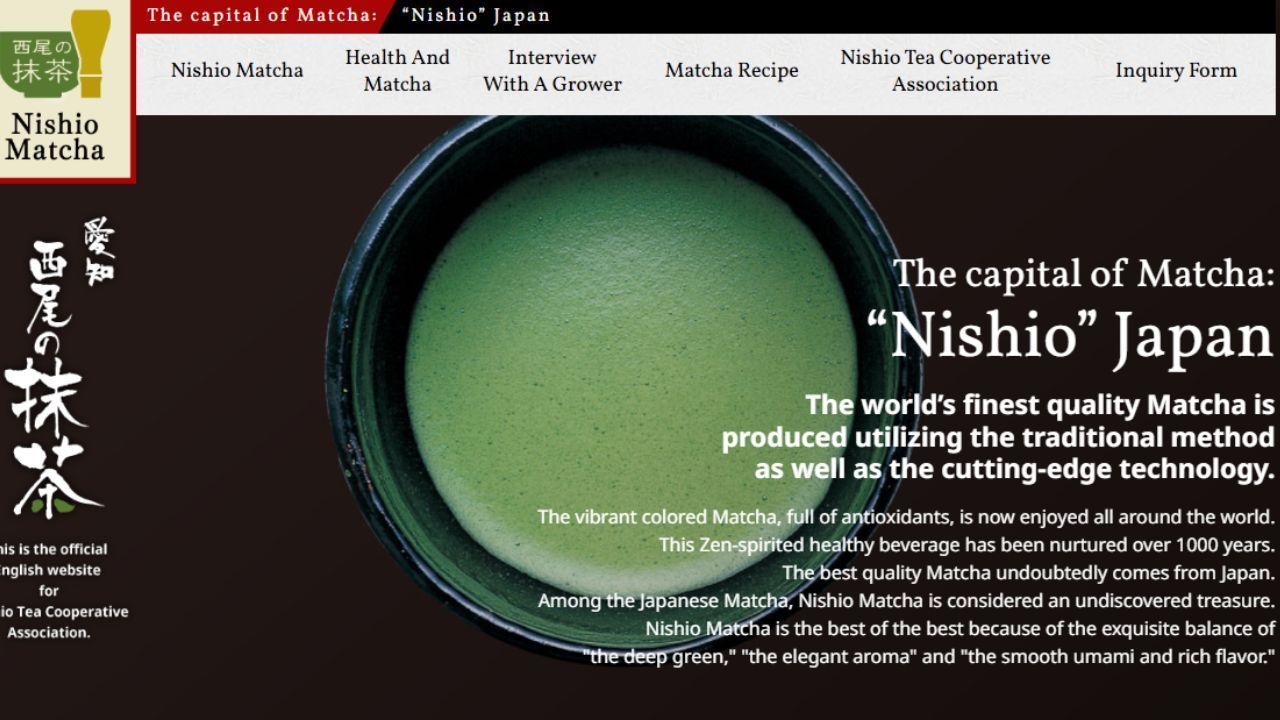The width and height of the screenshot is (1280, 720).
Task: Click the "world's finest quality Matcha" subheading
Action: tap(998, 437)
